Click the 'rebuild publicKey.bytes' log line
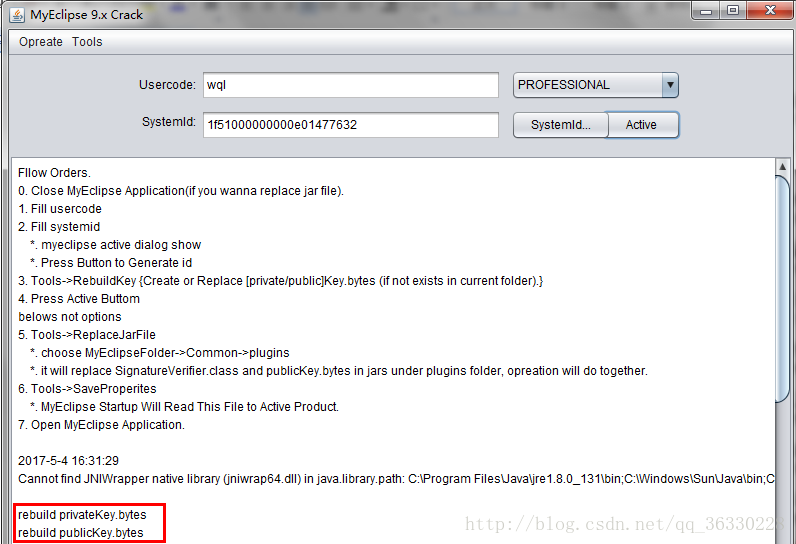This screenshot has width=796, height=544. (81, 533)
